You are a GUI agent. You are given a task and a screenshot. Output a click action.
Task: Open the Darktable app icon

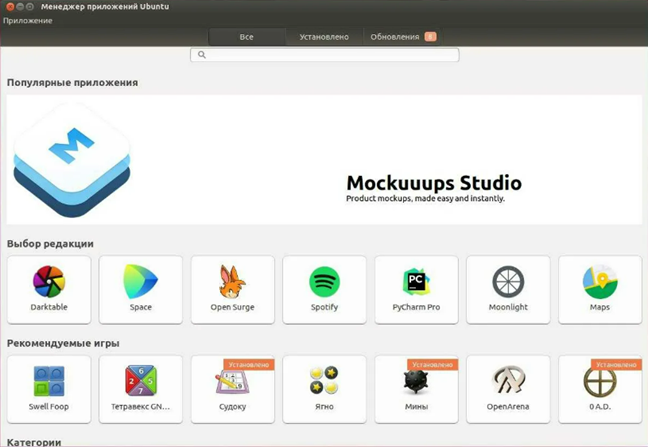(49, 281)
